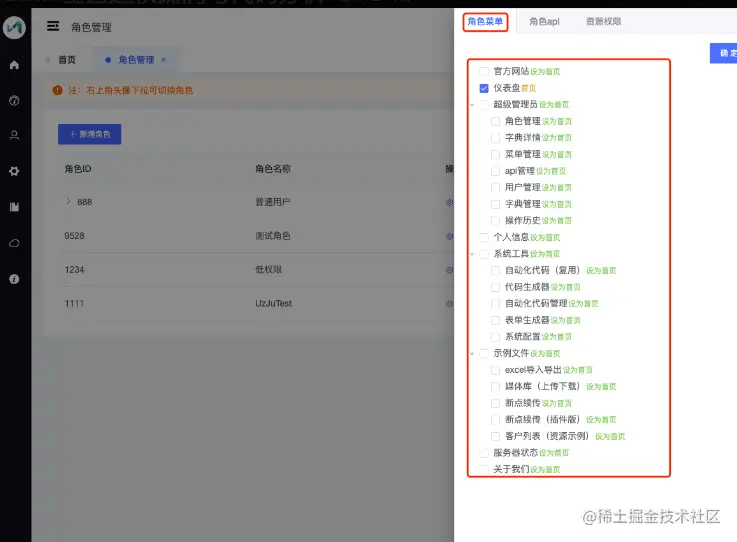Check the api管理 checkbox
The image size is (737, 542).
(495, 171)
